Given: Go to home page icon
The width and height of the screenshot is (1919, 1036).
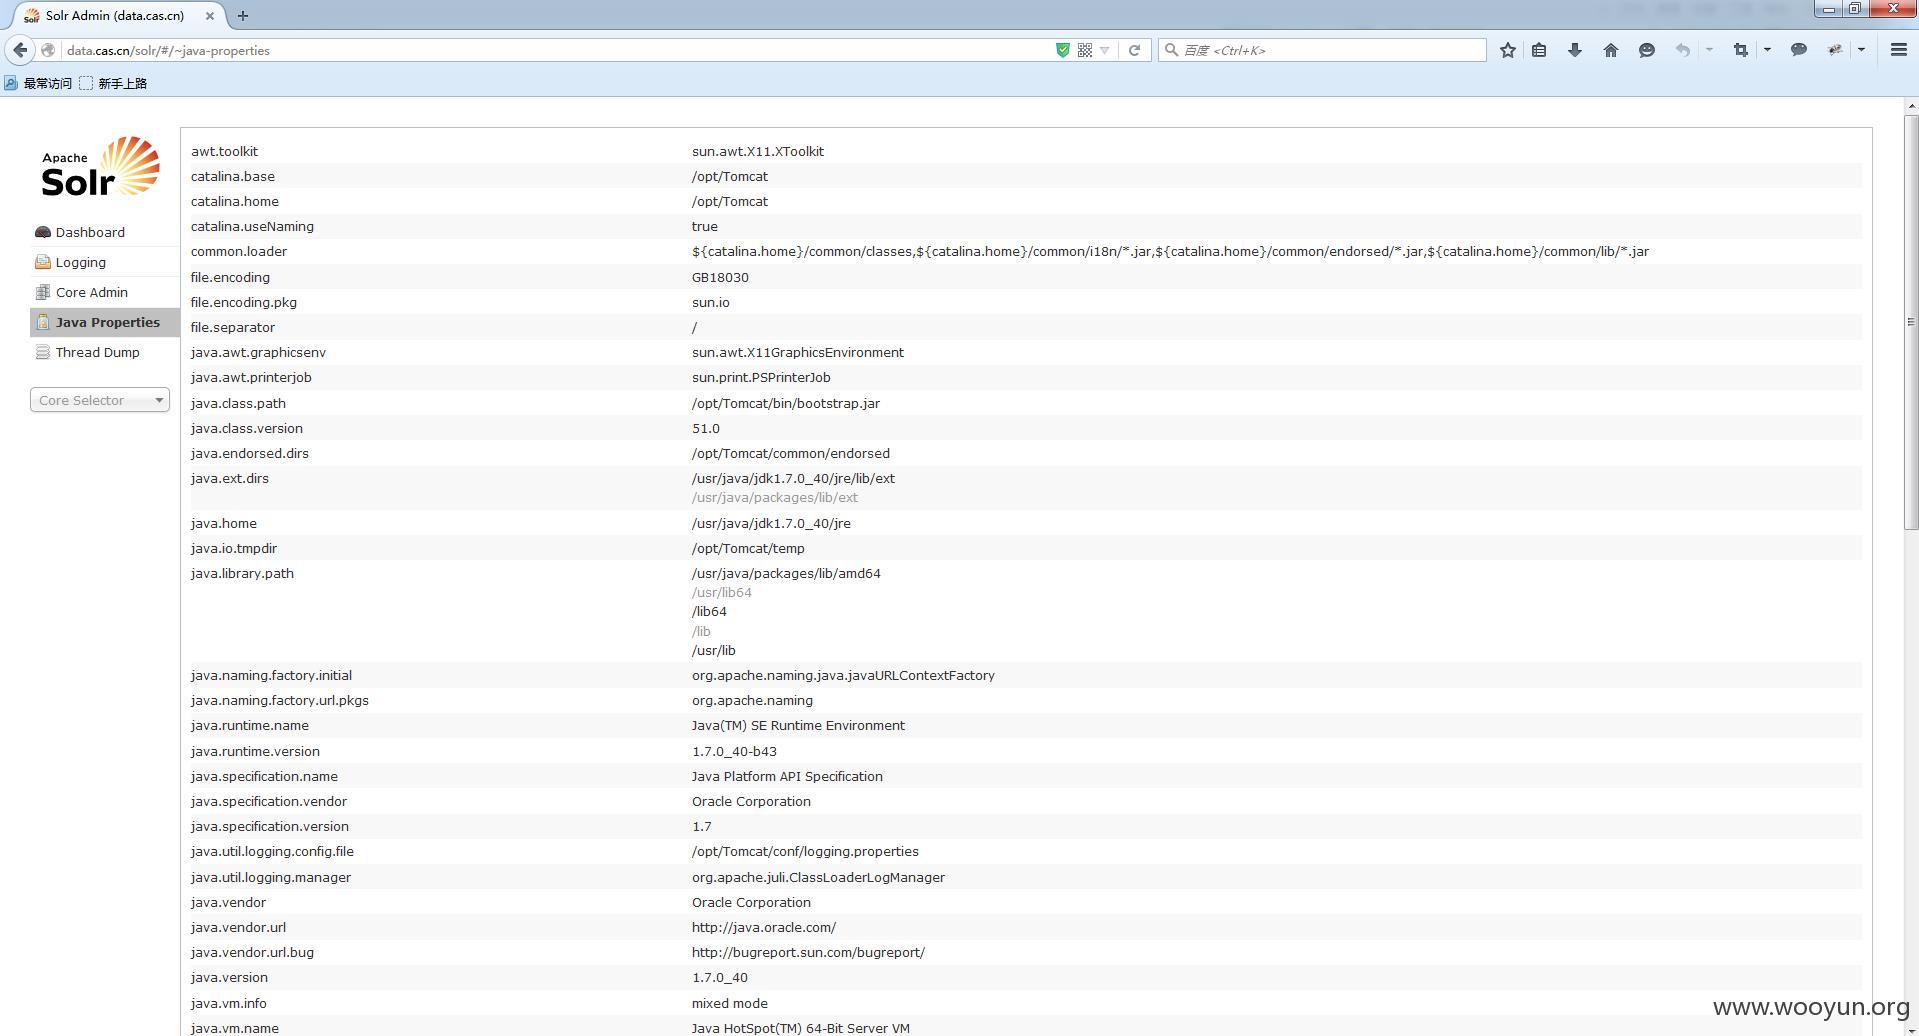Looking at the screenshot, I should click(1611, 50).
